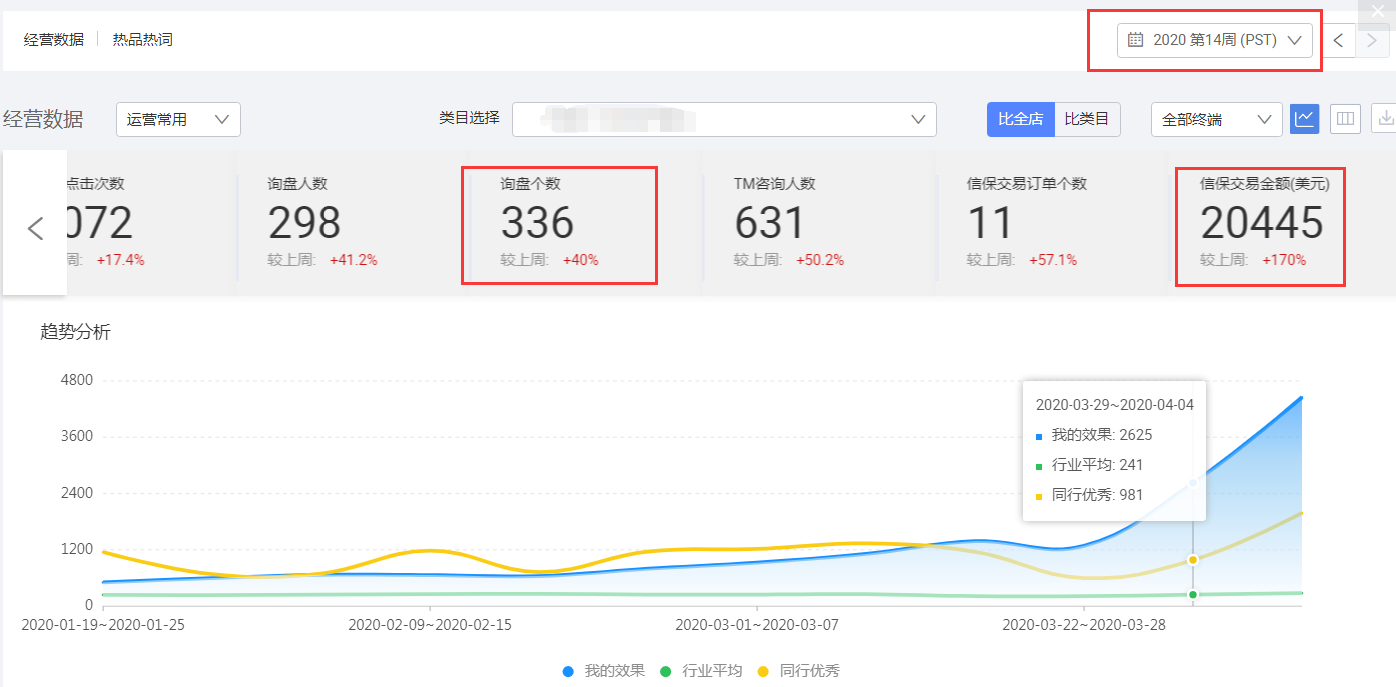Viewport: 1396px width, 687px height.
Task: Click calendar icon in week selector
Action: point(1135,40)
